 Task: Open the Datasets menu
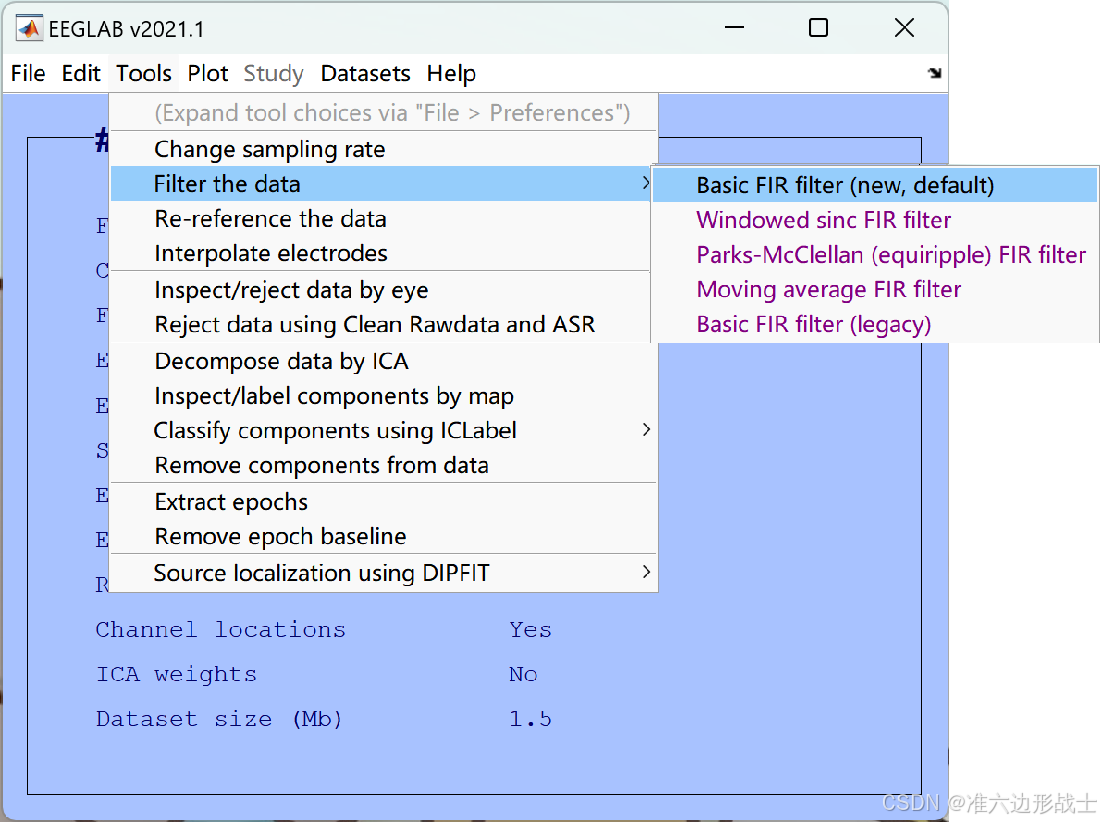pyautogui.click(x=365, y=73)
